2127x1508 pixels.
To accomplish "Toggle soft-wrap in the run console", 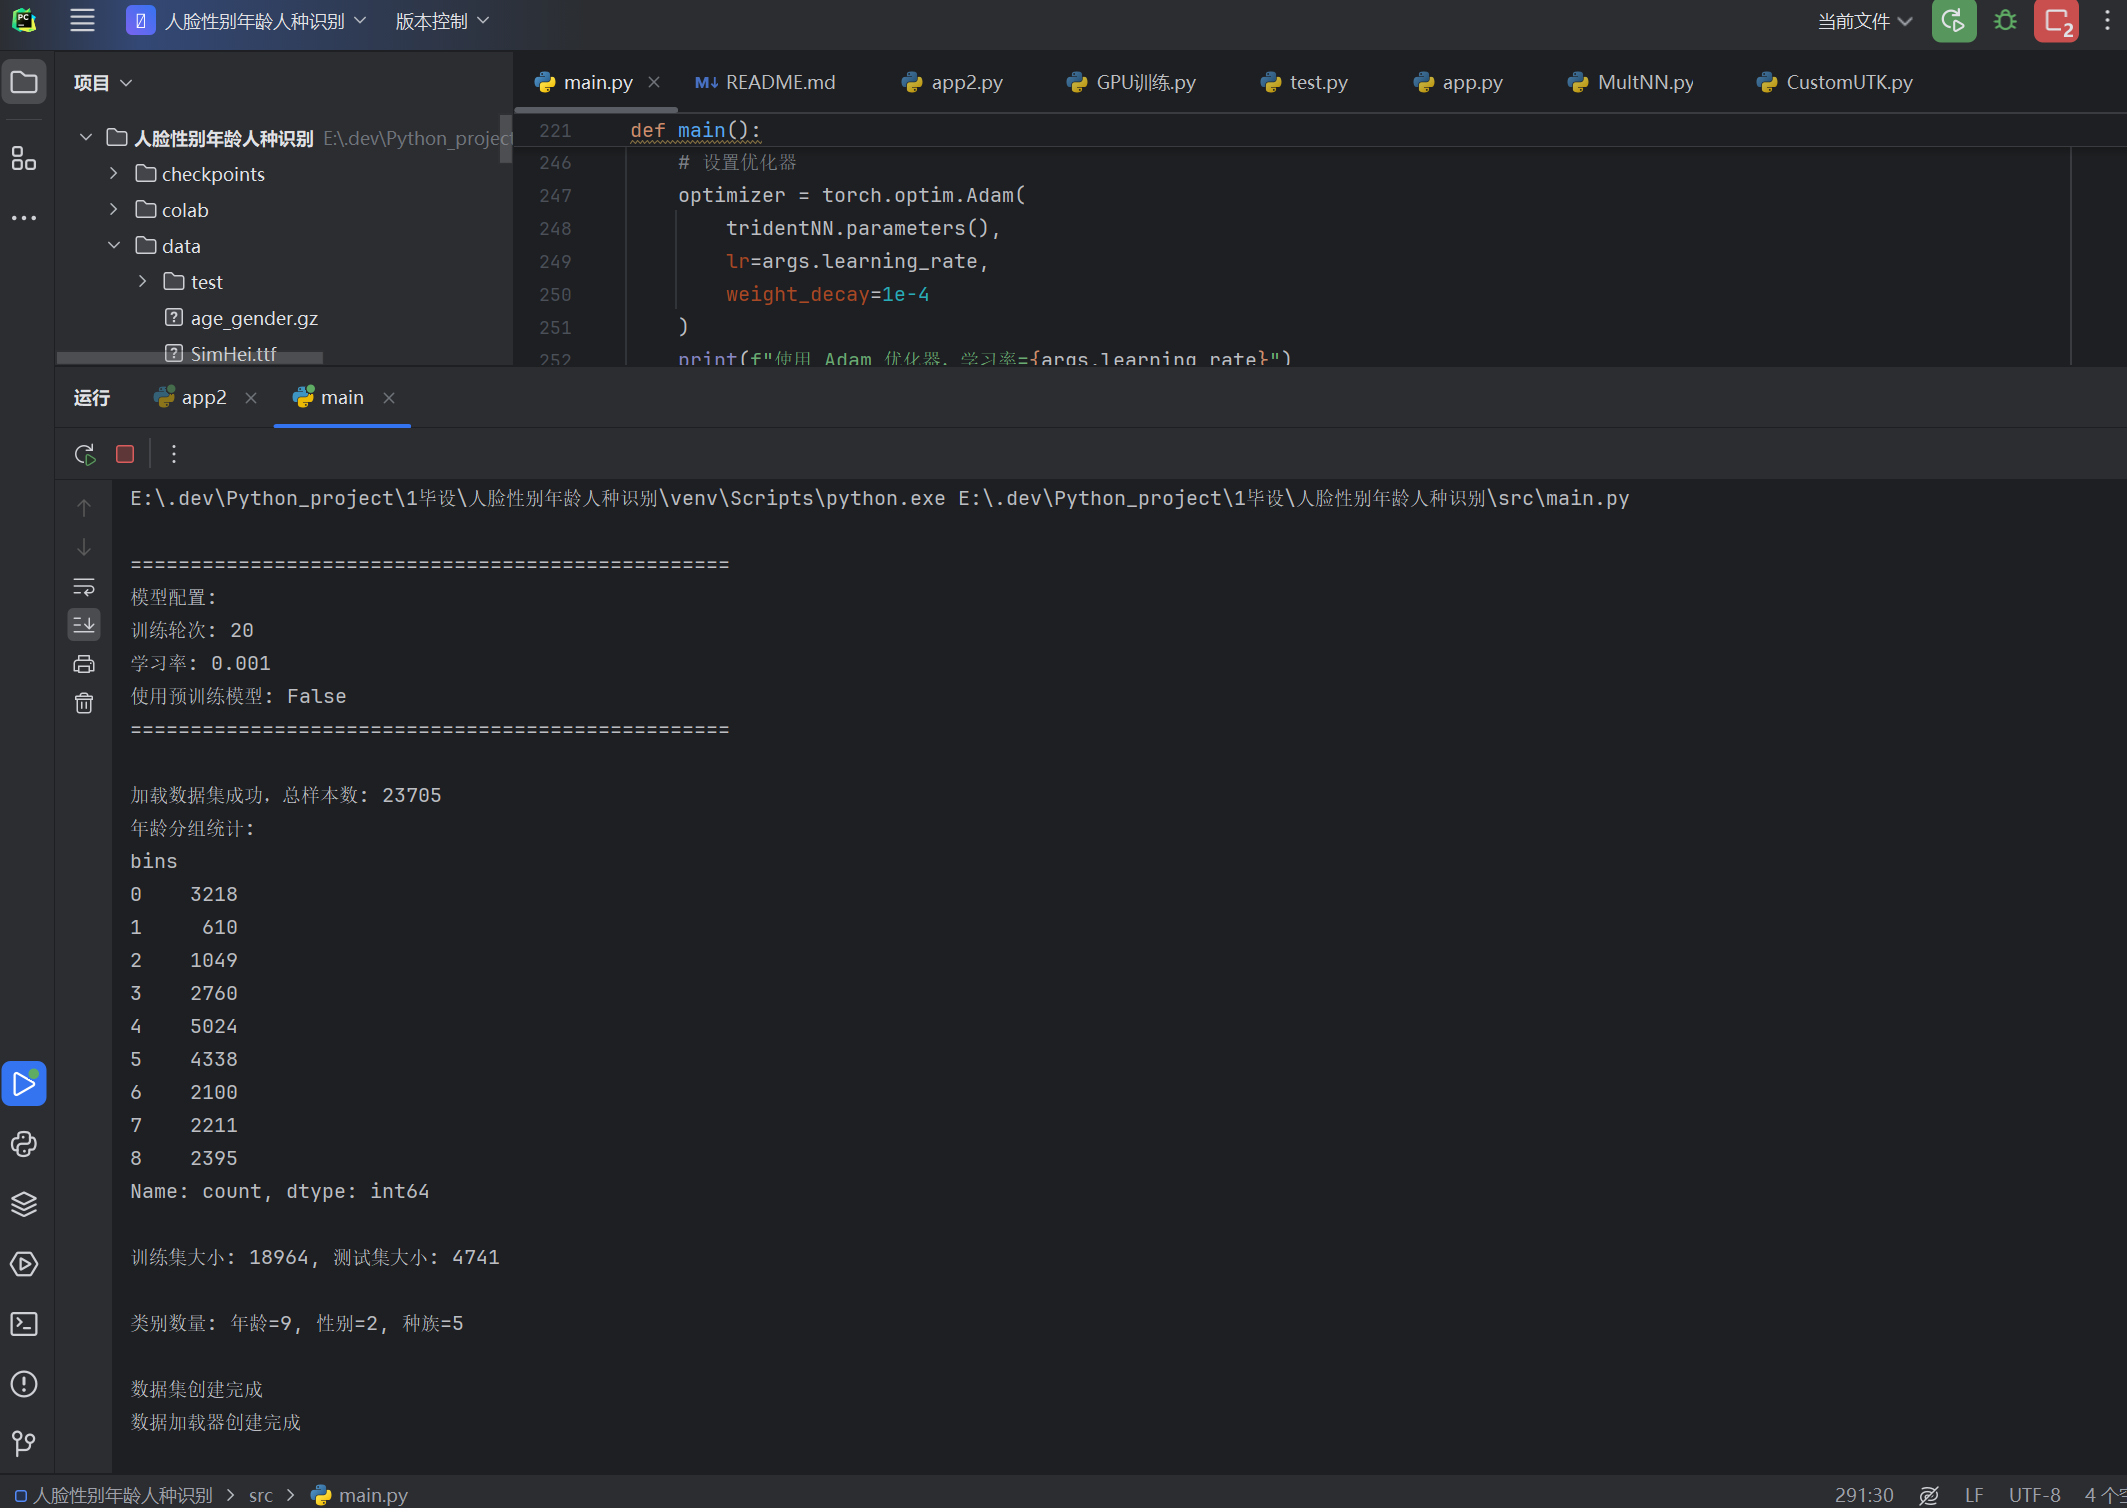I will tap(84, 586).
